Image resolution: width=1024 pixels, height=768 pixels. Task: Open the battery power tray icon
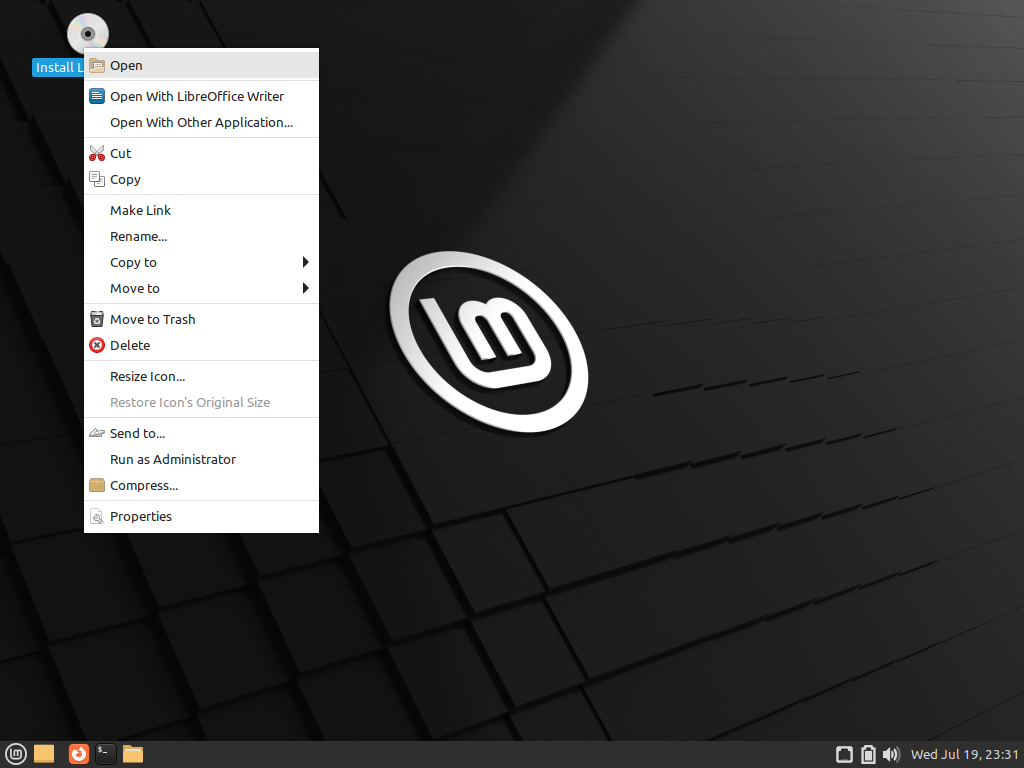click(868, 754)
